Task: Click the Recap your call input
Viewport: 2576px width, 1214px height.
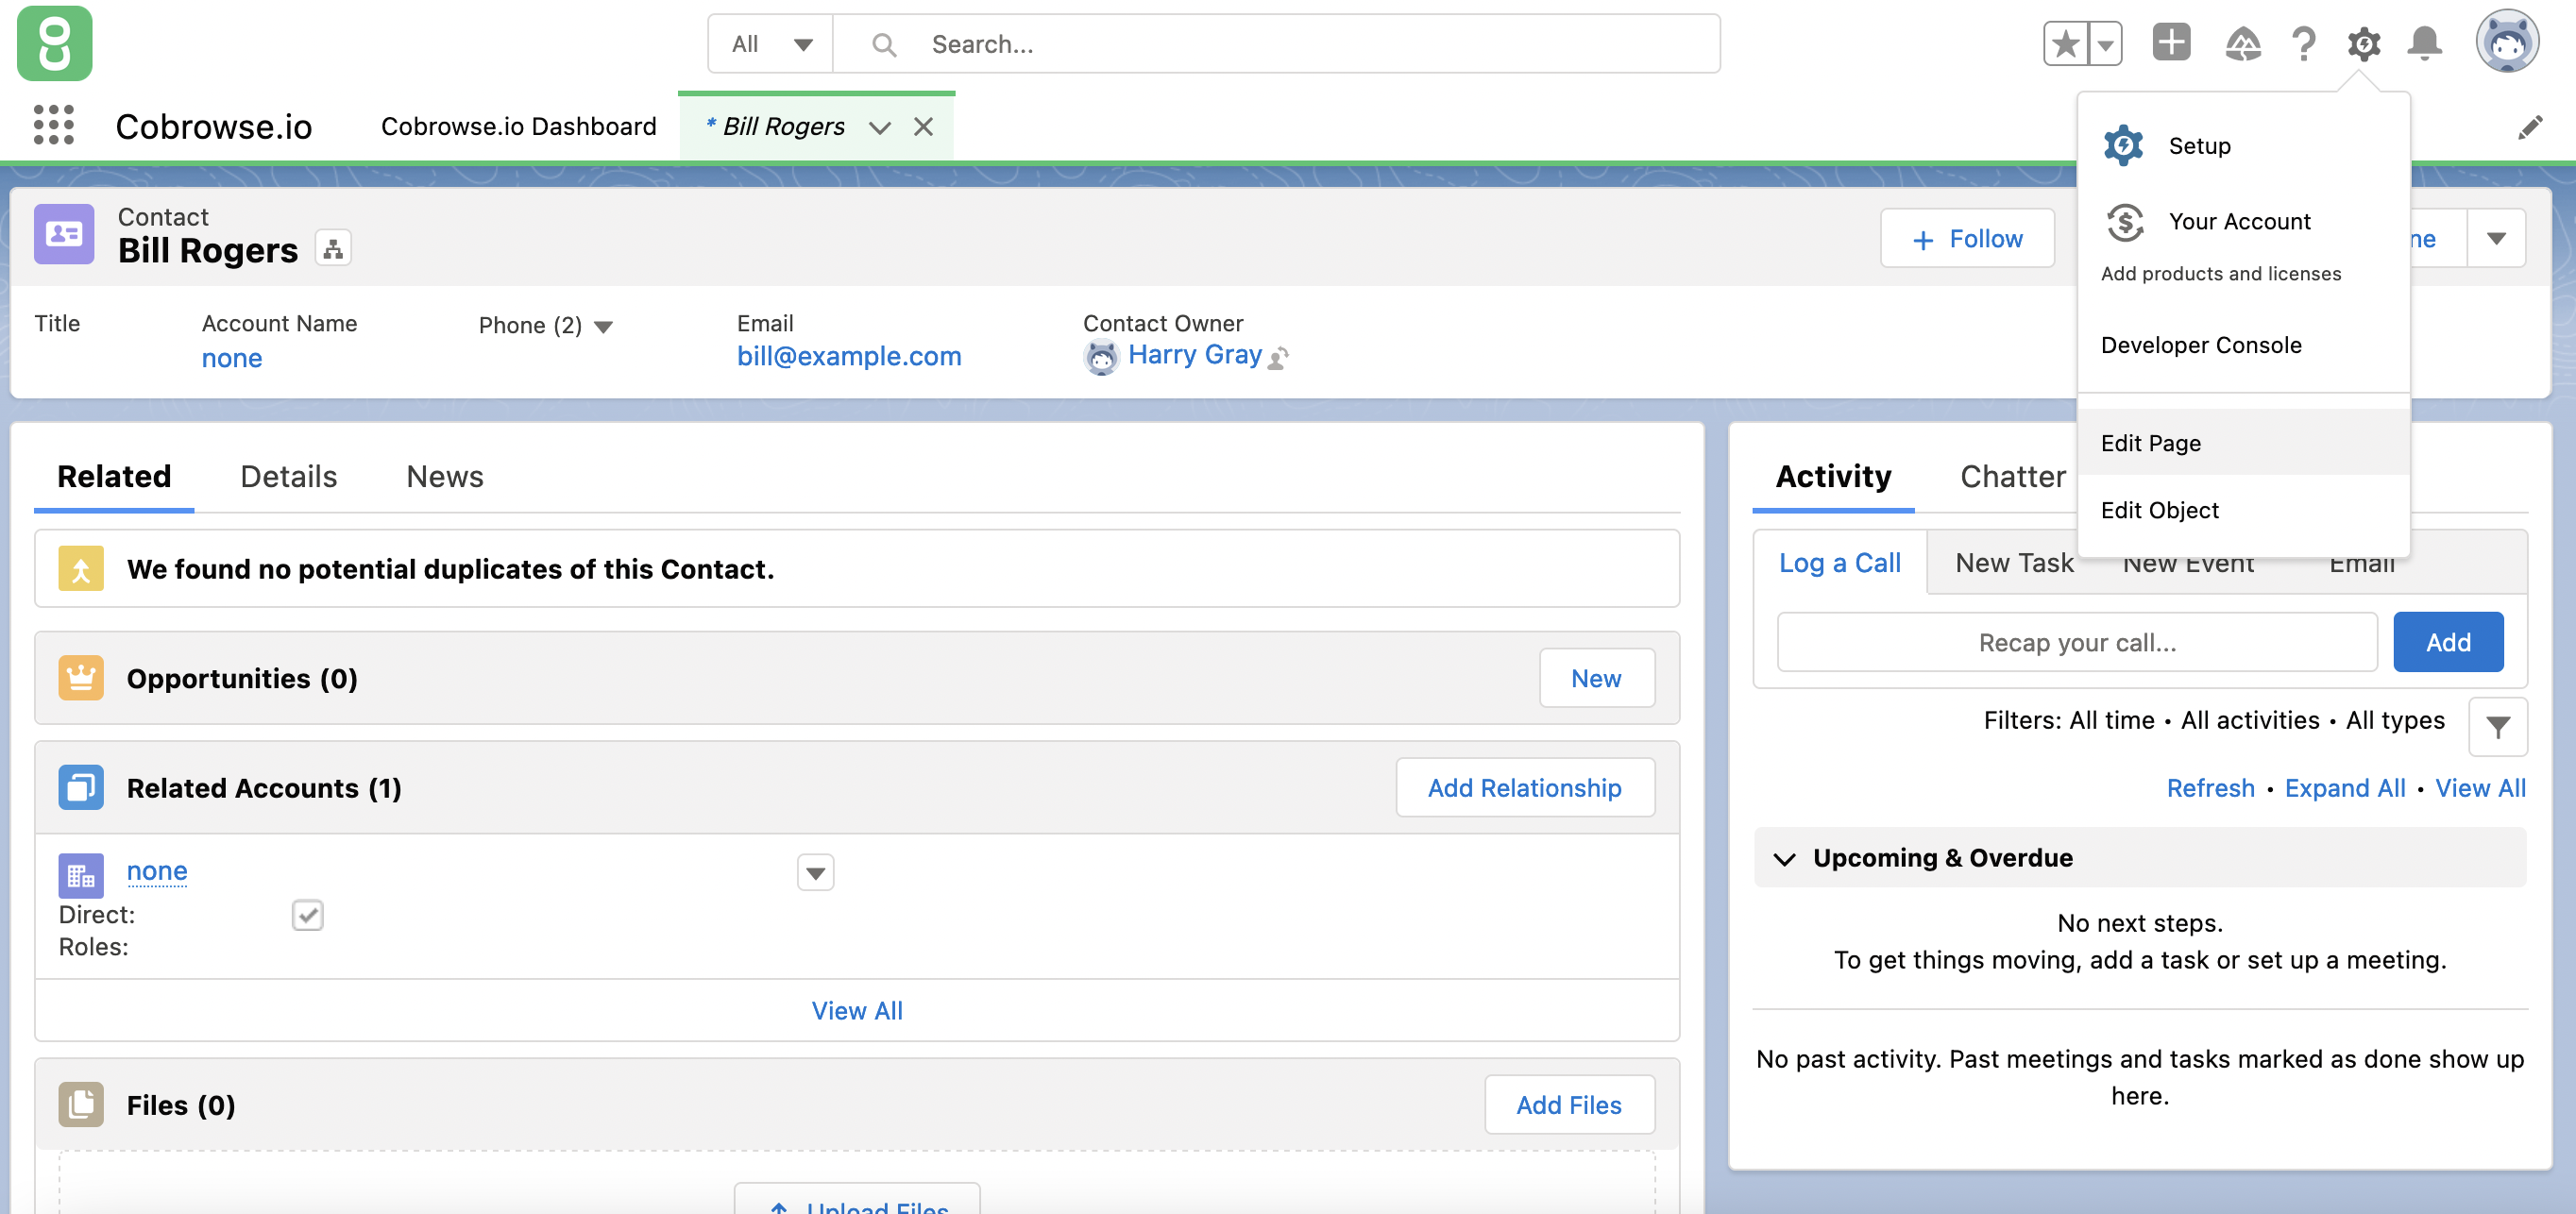Action: click(x=2076, y=642)
